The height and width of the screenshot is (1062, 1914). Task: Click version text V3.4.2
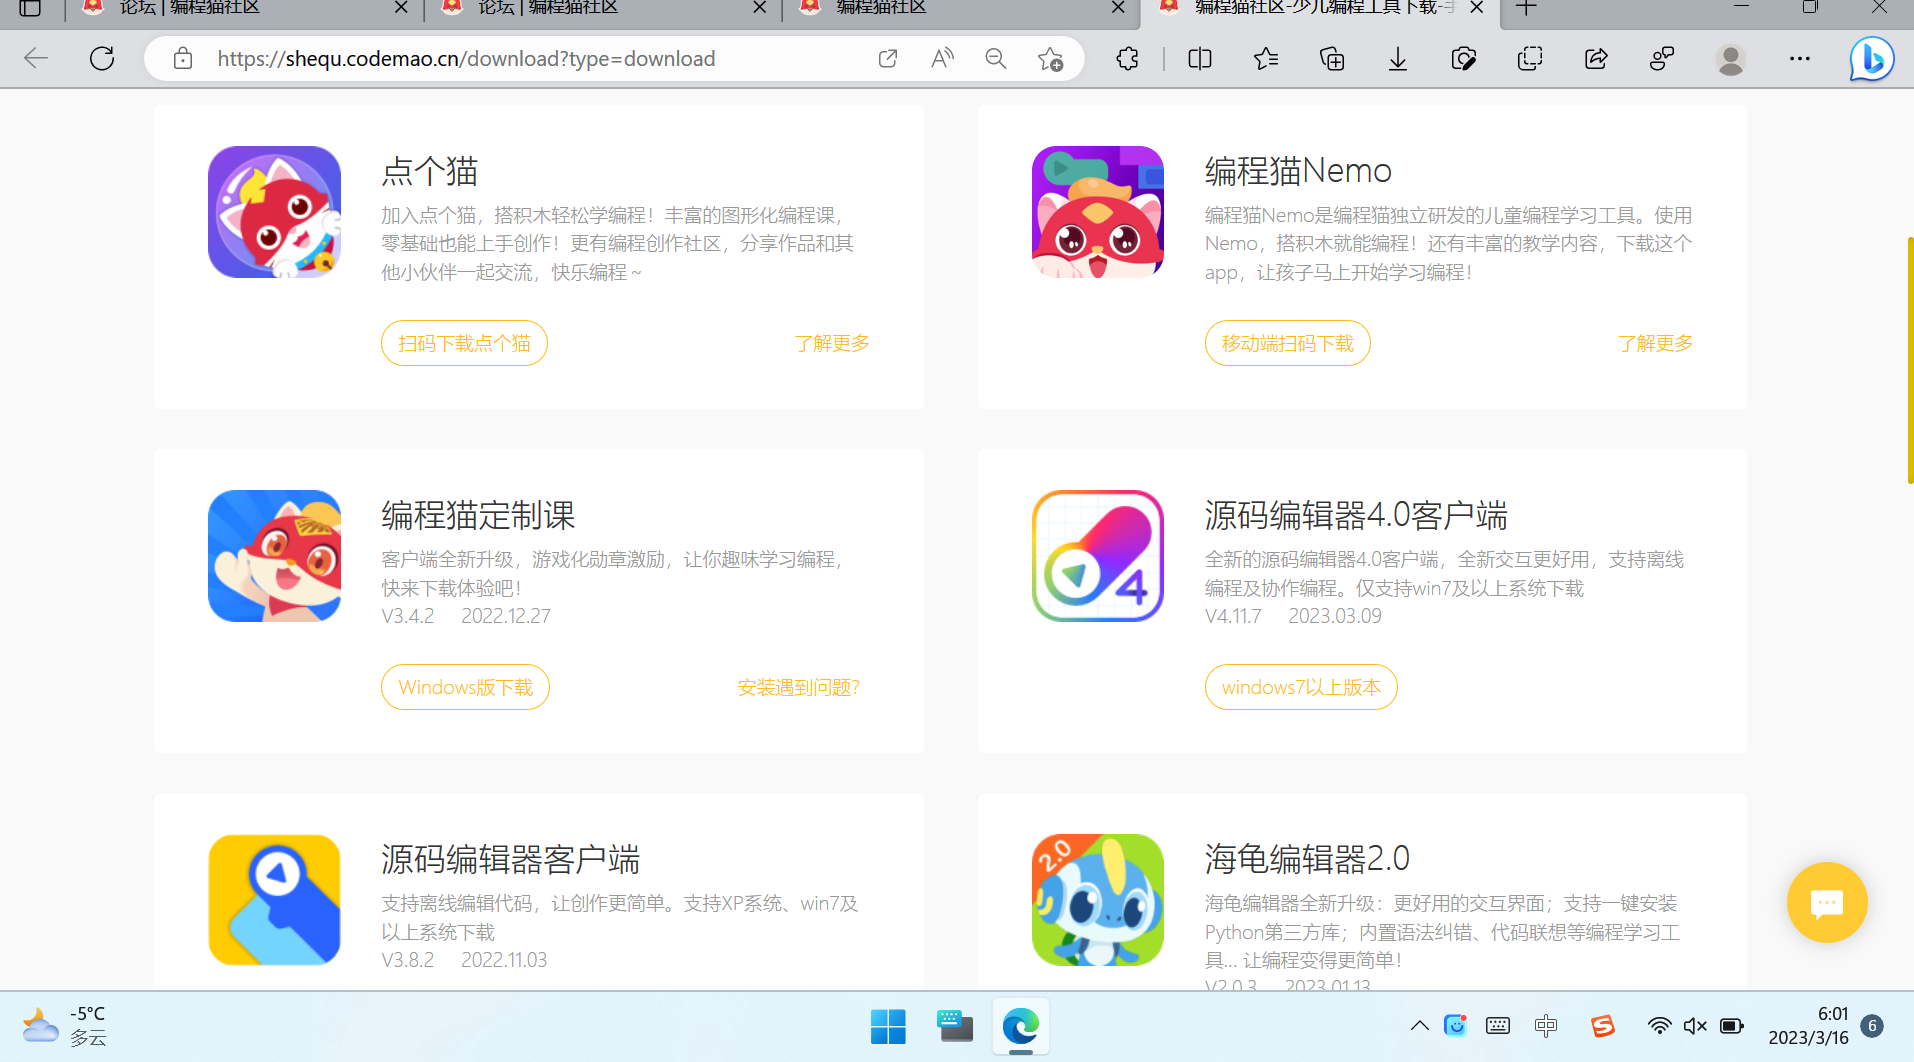[x=408, y=616]
